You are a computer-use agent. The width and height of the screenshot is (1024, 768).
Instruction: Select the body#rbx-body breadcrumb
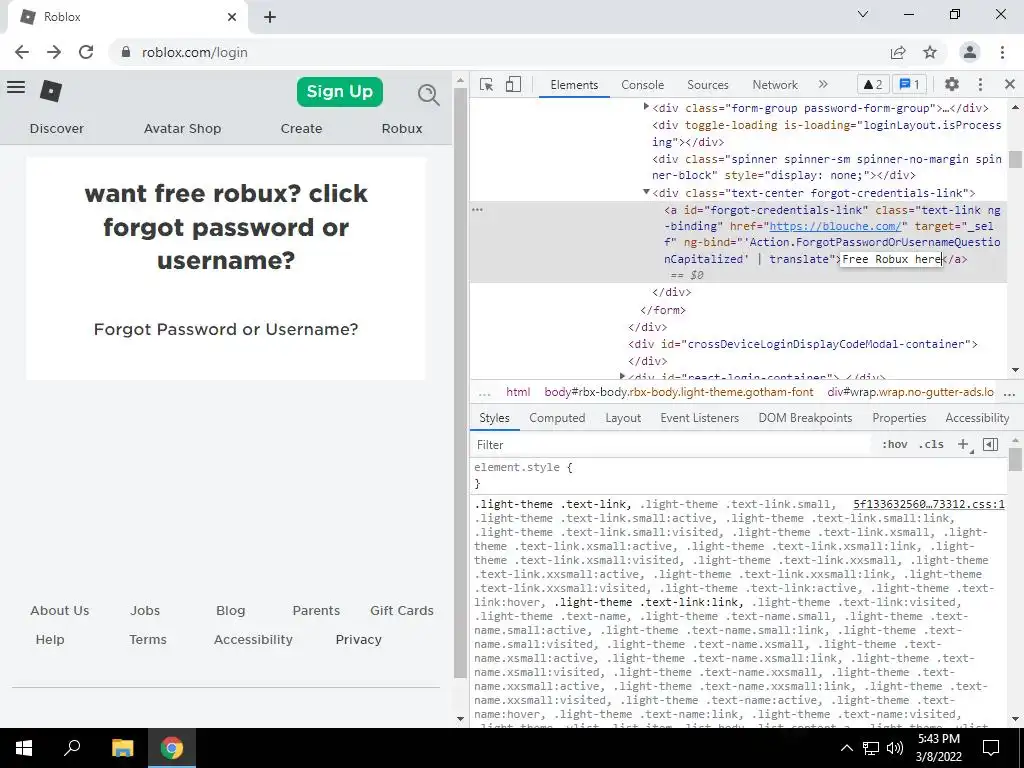click(679, 392)
